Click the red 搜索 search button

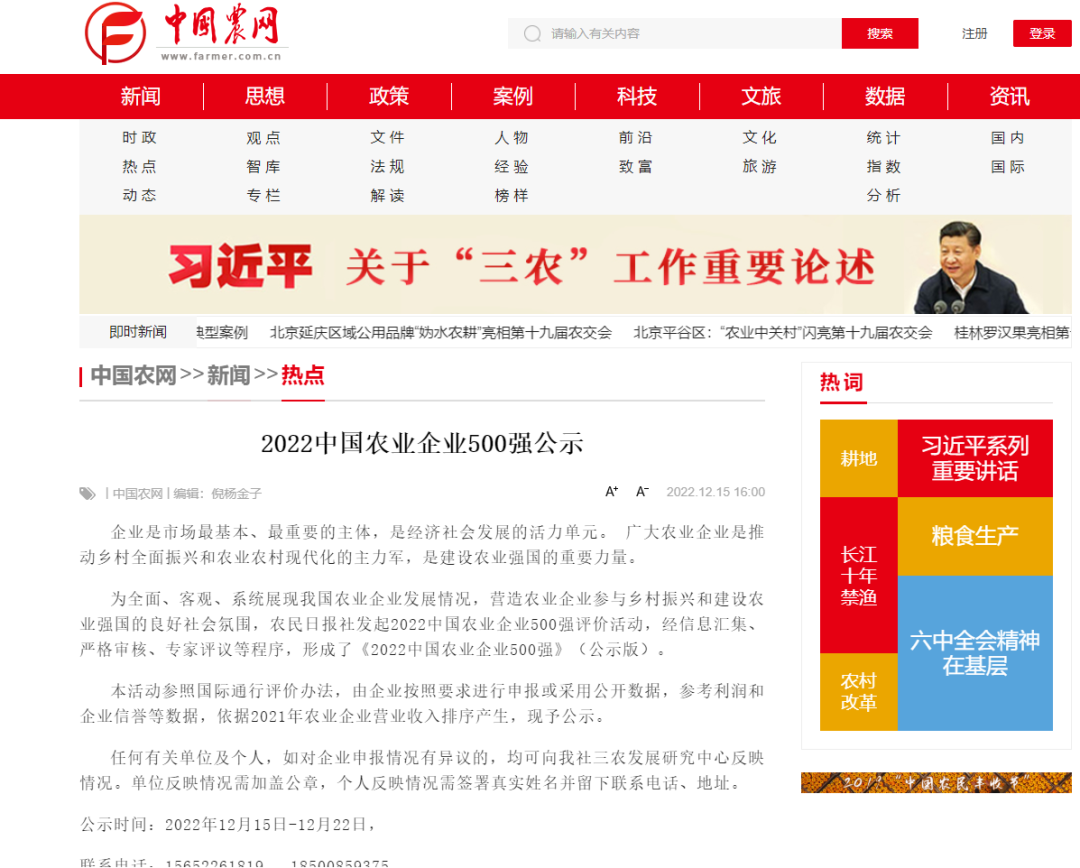(879, 33)
